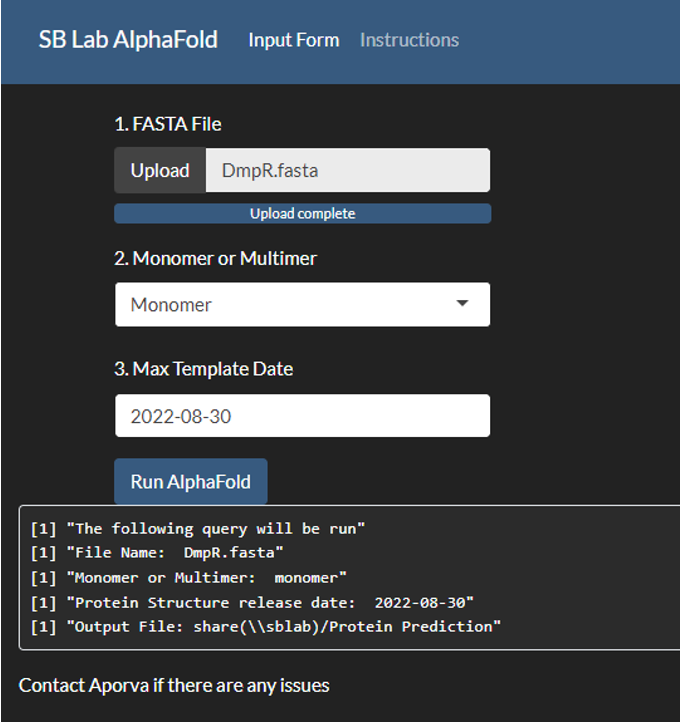The image size is (680, 722).
Task: Click the 'Protein Structure release date' output line
Action: [252, 602]
